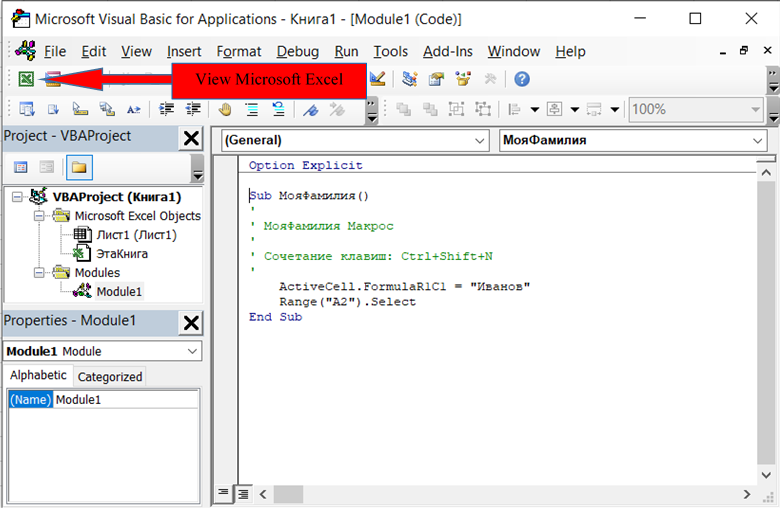The height and width of the screenshot is (510, 780).
Task: Collapse the Modules folder
Action: click(x=39, y=273)
